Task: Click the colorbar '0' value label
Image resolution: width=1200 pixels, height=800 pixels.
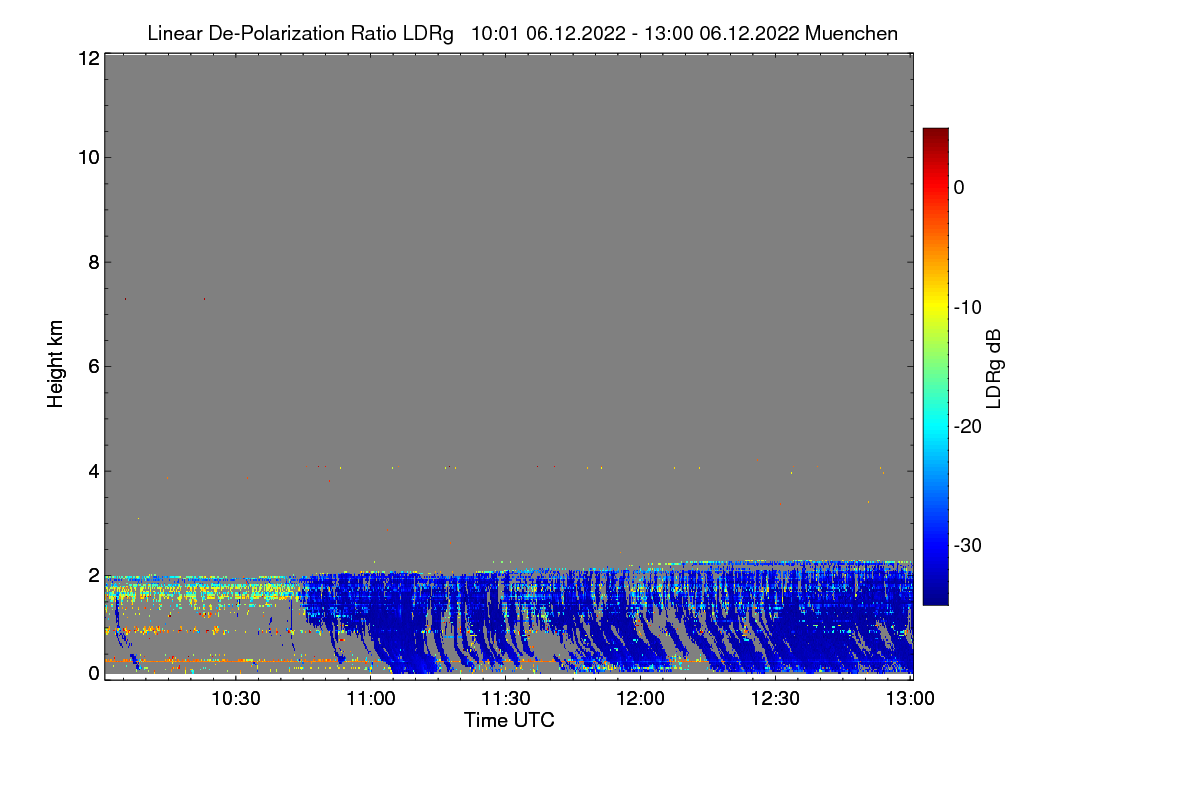Action: click(x=959, y=187)
